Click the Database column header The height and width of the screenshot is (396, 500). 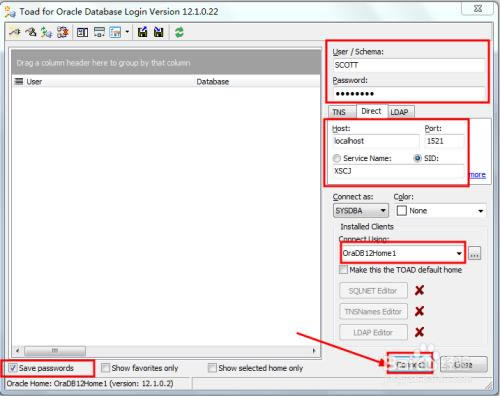click(257, 81)
